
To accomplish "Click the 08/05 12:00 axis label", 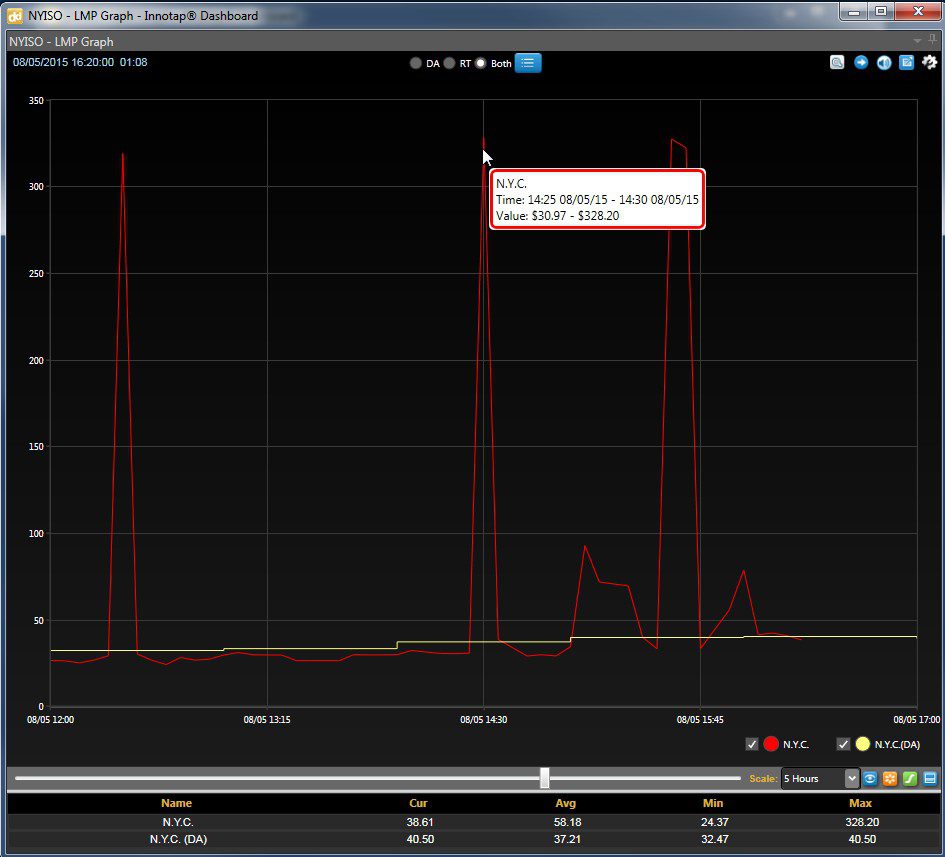I will point(51,720).
